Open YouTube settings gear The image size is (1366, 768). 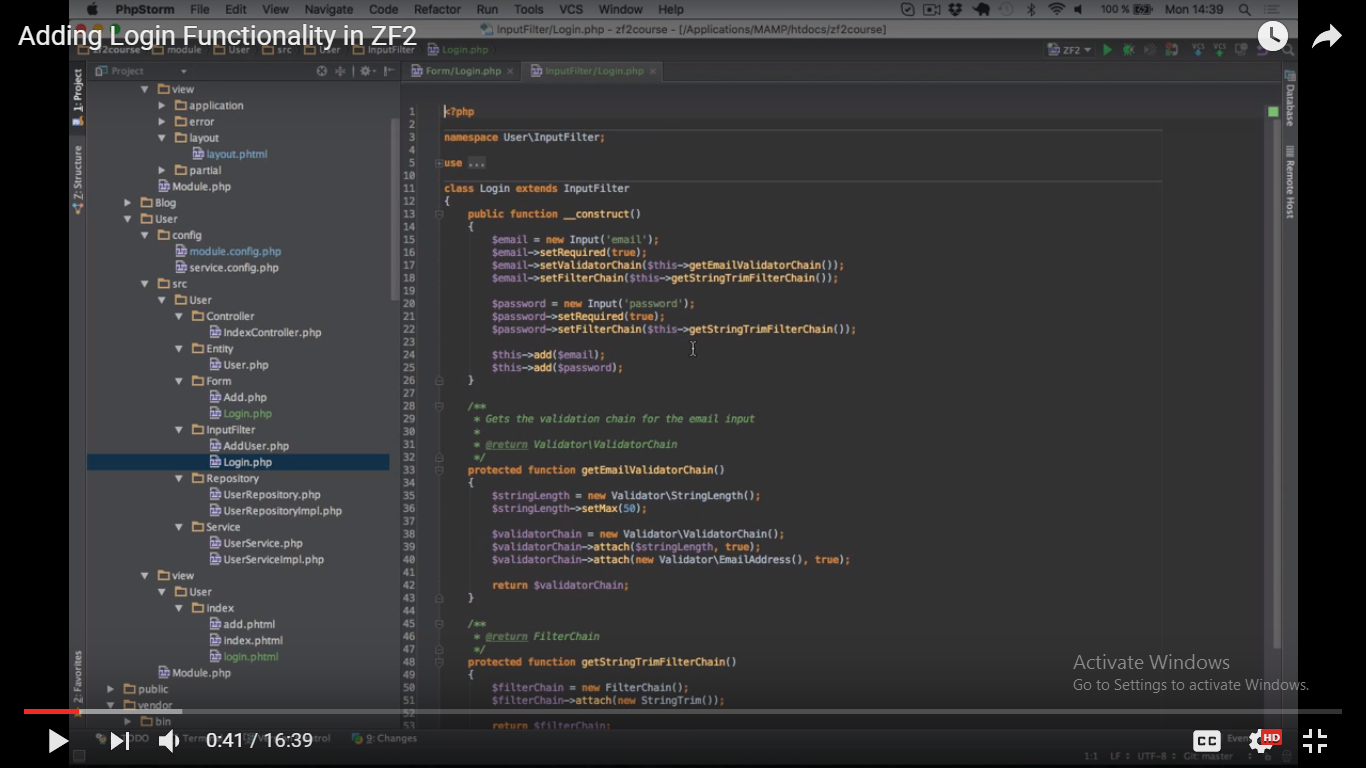1262,741
